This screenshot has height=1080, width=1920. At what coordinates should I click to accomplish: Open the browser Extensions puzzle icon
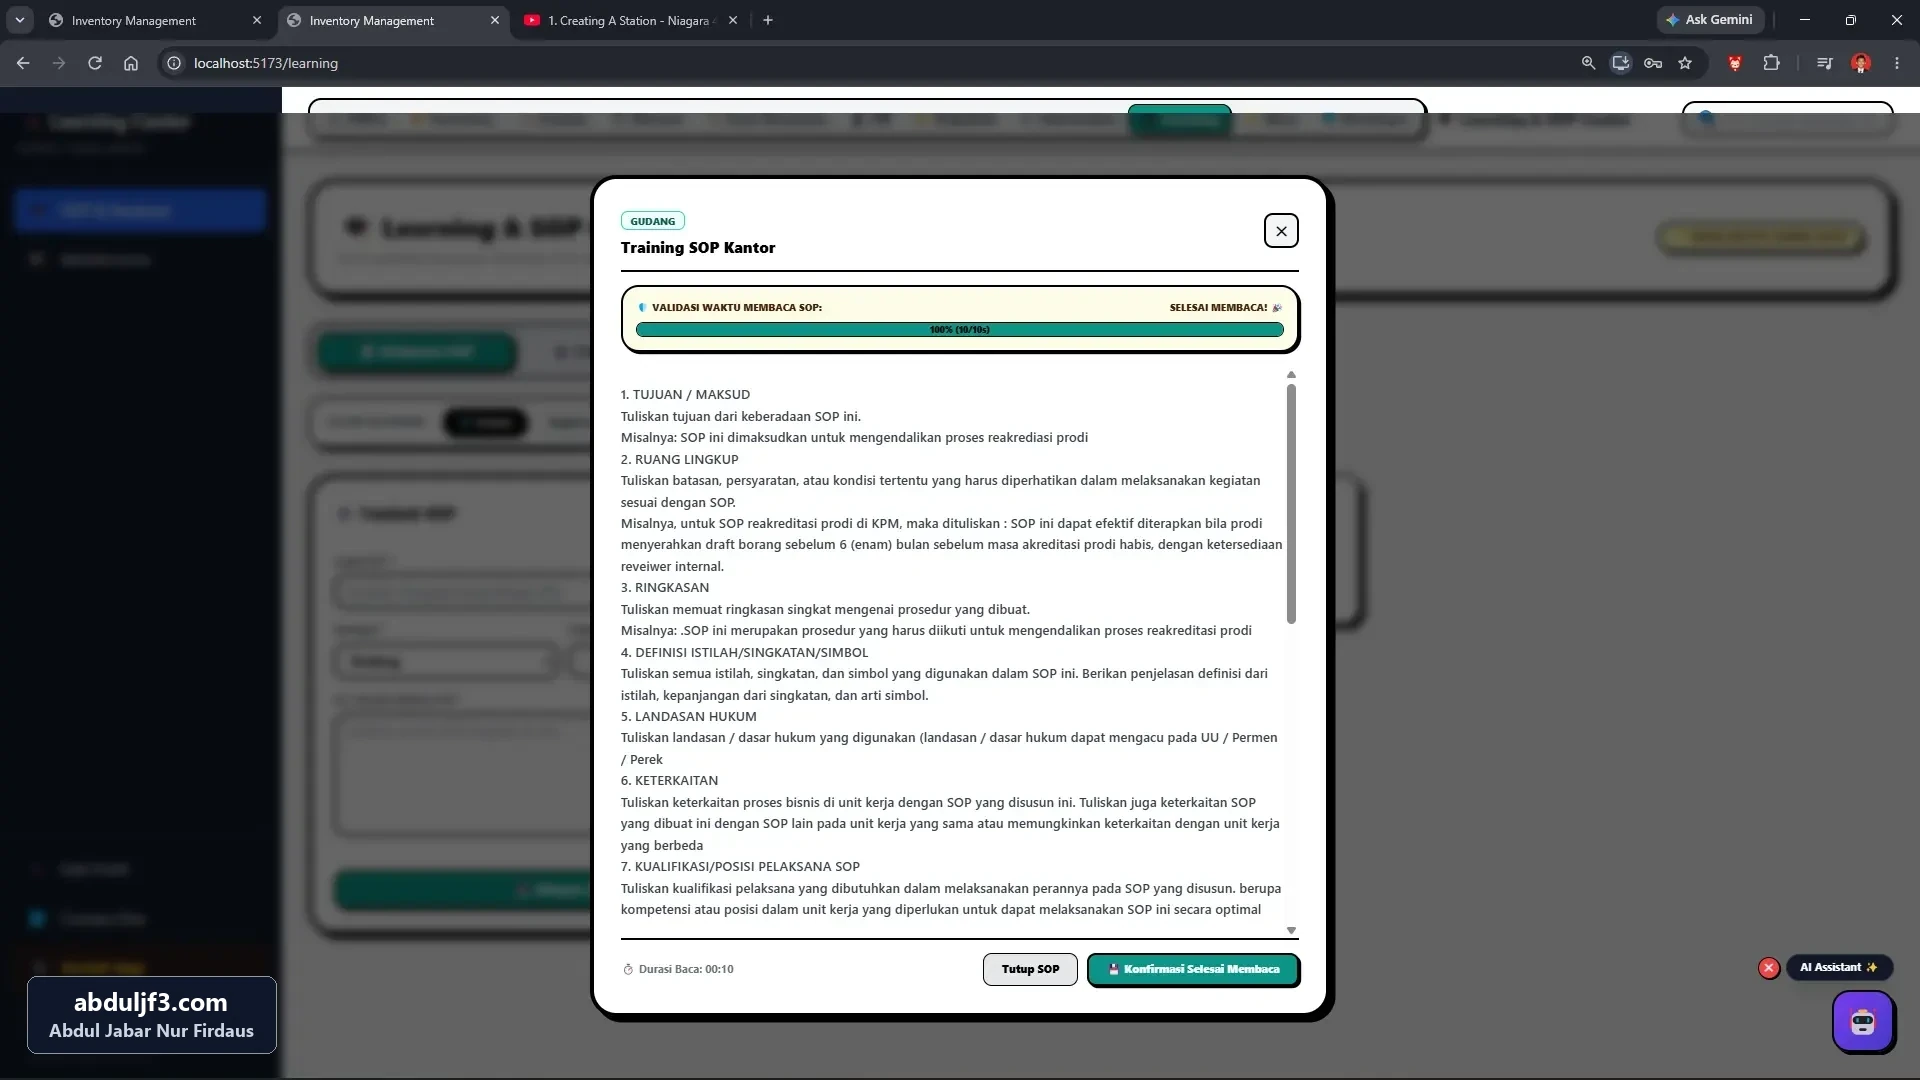(1771, 63)
